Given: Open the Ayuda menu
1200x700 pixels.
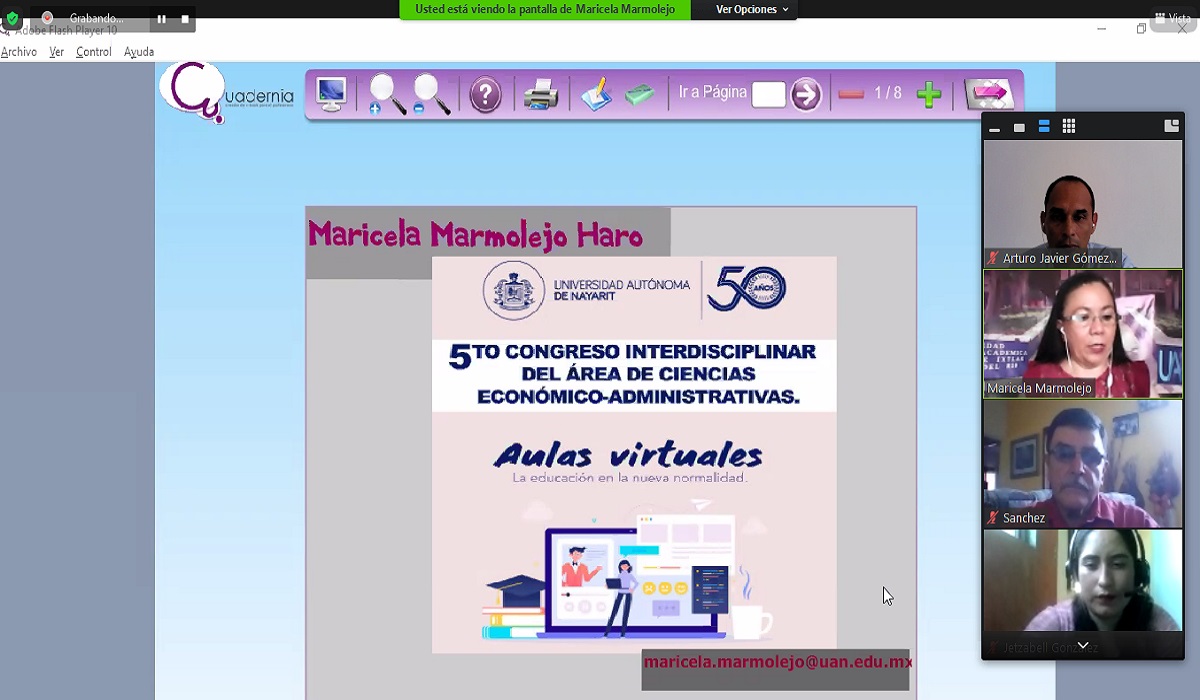Looking at the screenshot, I should 139,52.
